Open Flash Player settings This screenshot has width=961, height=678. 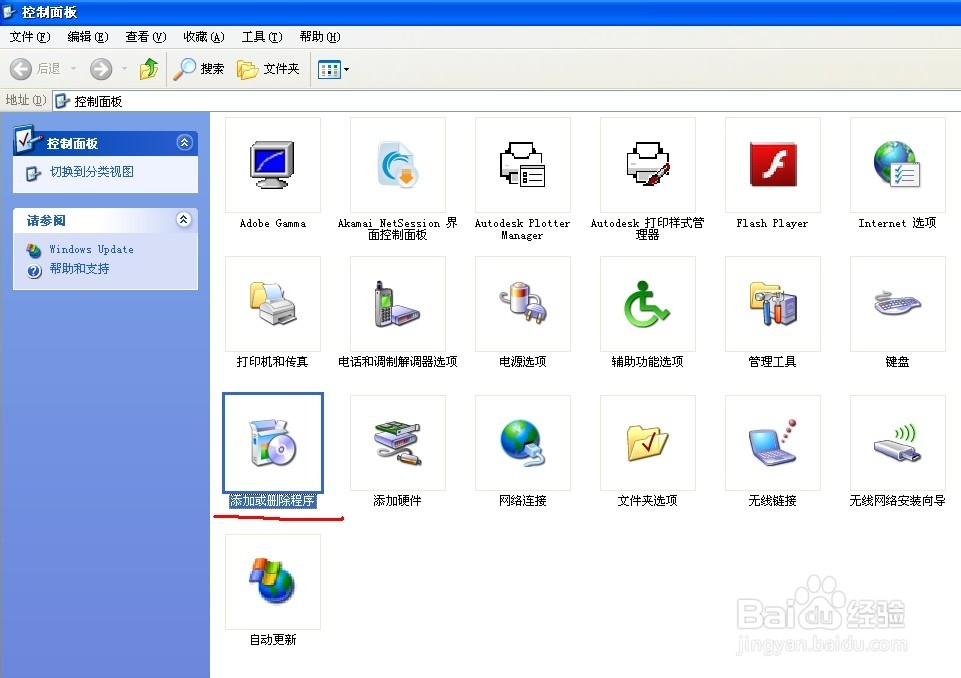coord(771,165)
